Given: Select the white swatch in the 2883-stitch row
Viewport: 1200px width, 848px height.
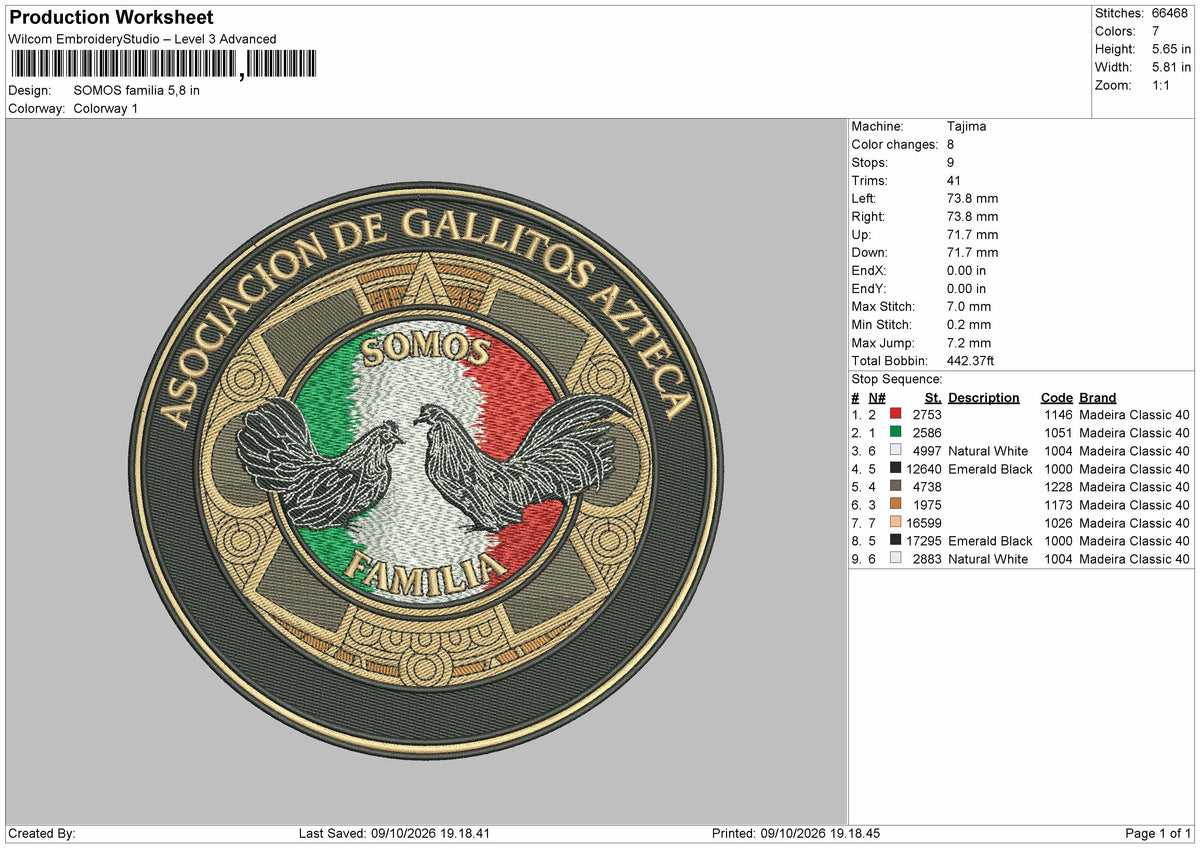Looking at the screenshot, I should point(895,559).
